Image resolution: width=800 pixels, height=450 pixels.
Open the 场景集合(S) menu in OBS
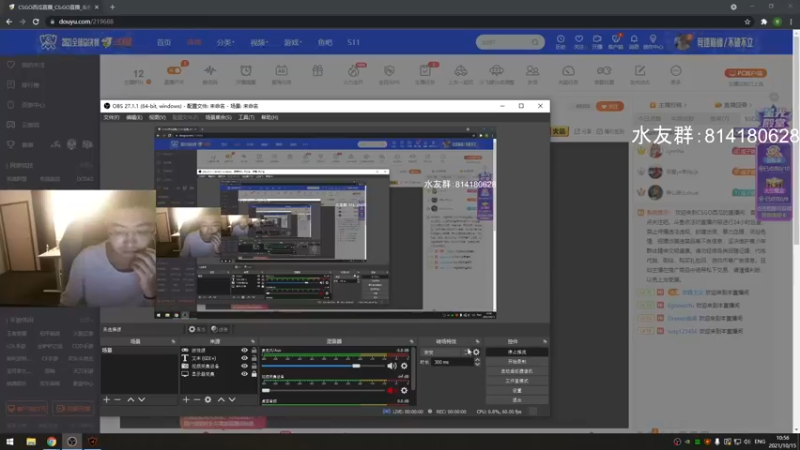[218, 117]
